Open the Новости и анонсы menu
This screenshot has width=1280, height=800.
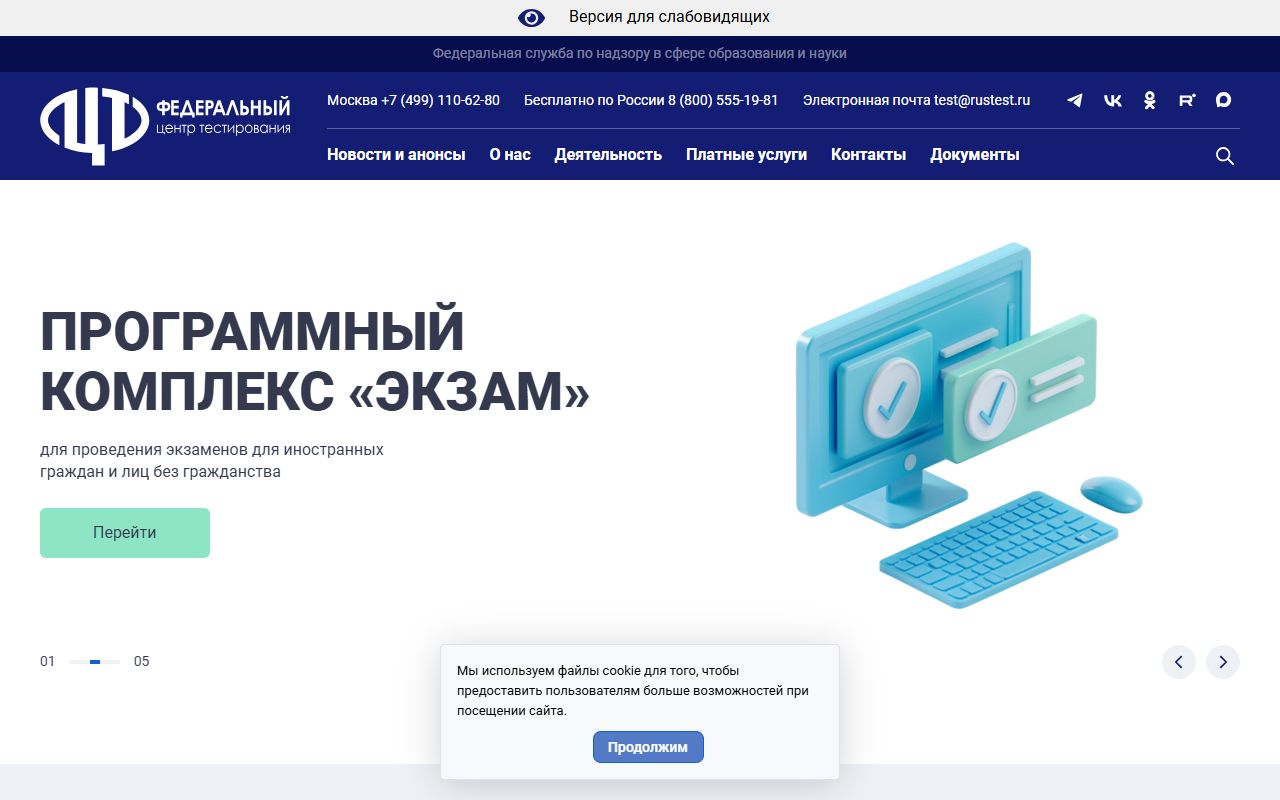[396, 155]
